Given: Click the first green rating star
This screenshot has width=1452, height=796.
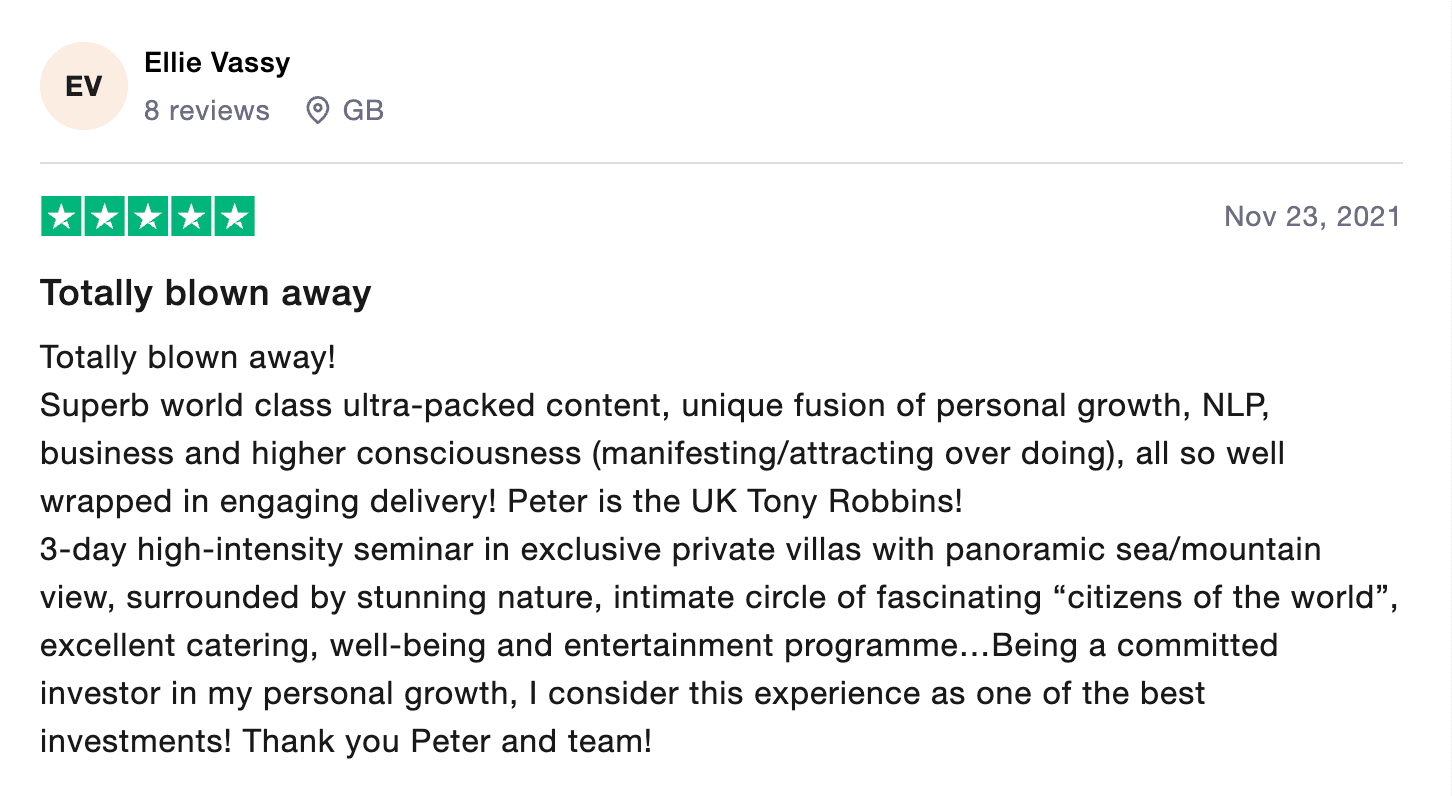Looking at the screenshot, I should click(x=62, y=217).
